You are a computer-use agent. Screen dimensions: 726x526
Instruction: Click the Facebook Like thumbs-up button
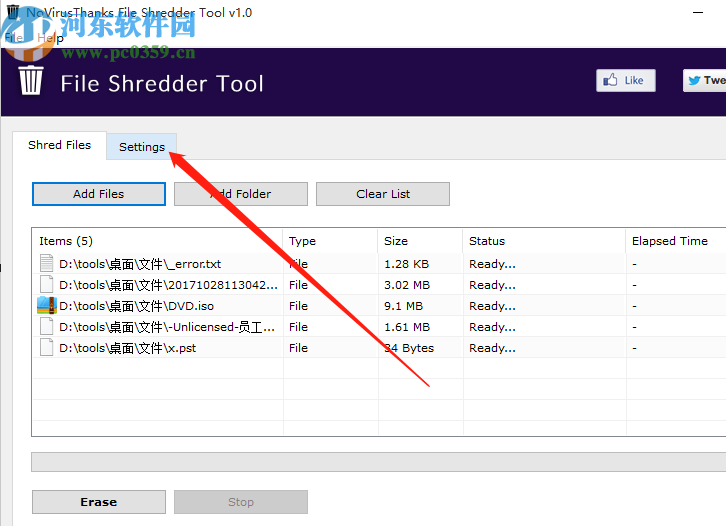[626, 81]
